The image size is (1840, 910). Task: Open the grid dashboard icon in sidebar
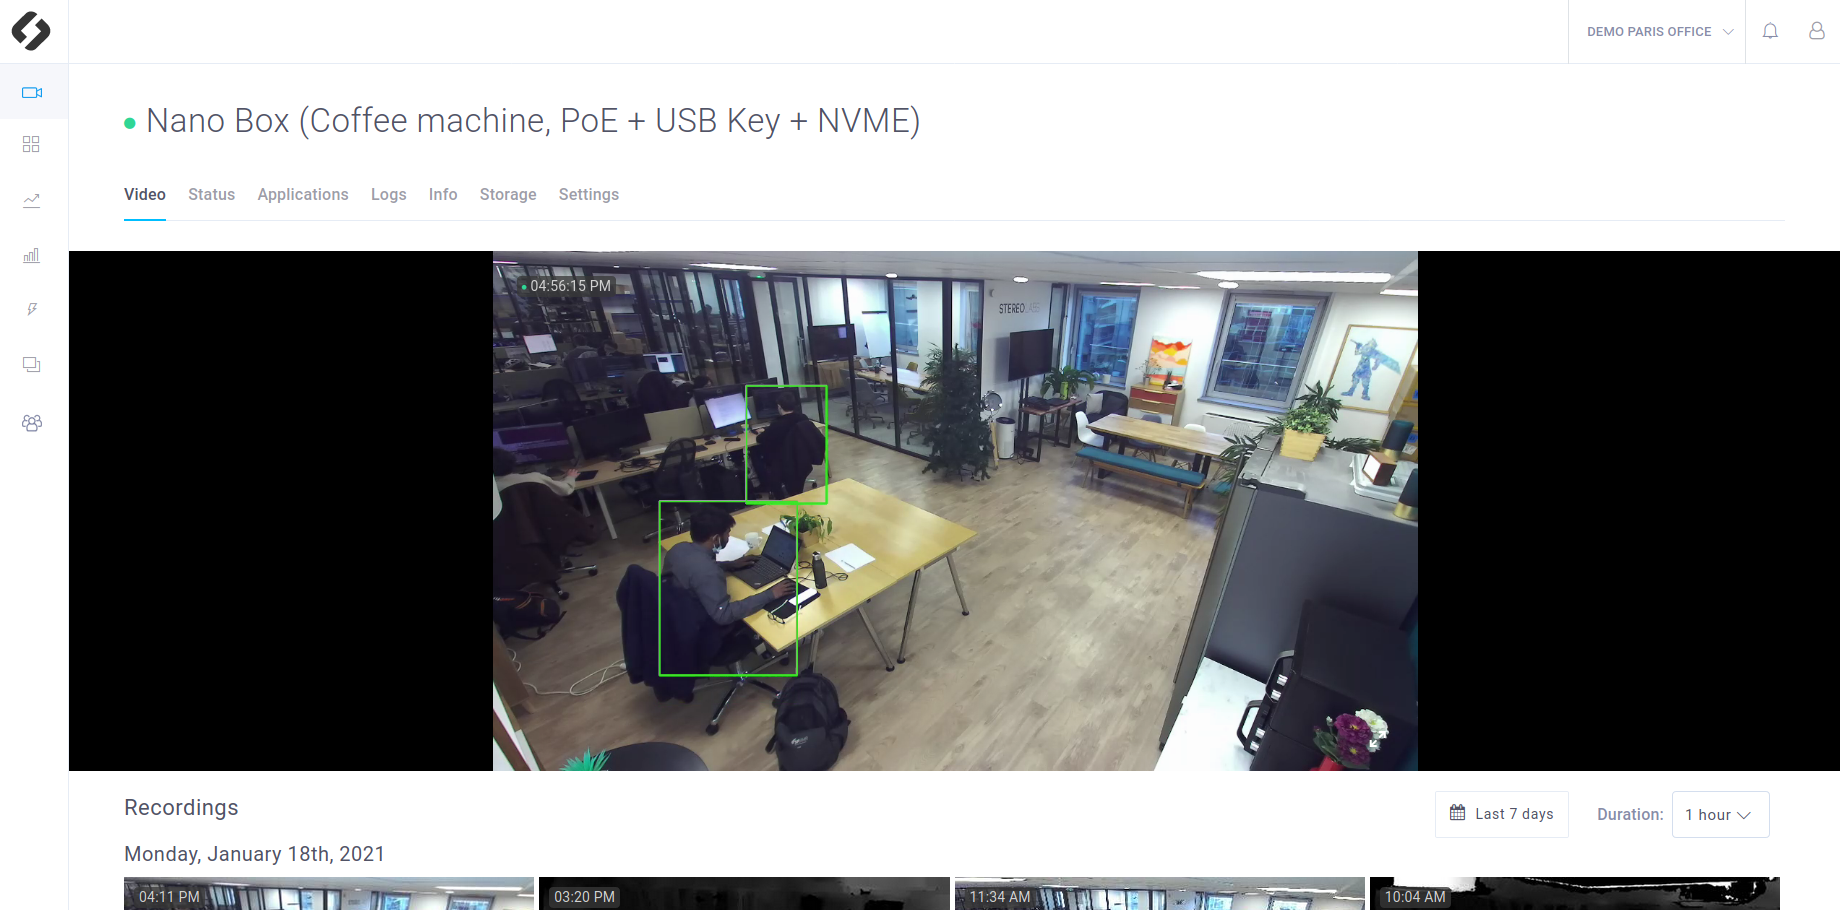(31, 145)
